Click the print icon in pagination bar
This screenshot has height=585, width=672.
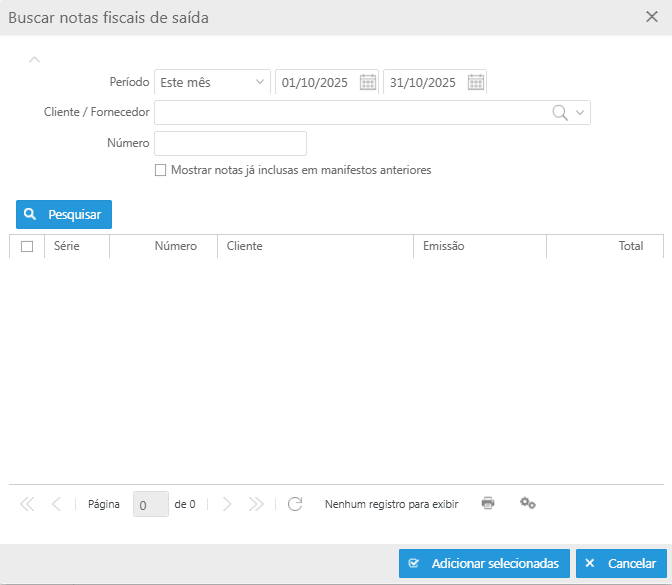pyautogui.click(x=488, y=503)
